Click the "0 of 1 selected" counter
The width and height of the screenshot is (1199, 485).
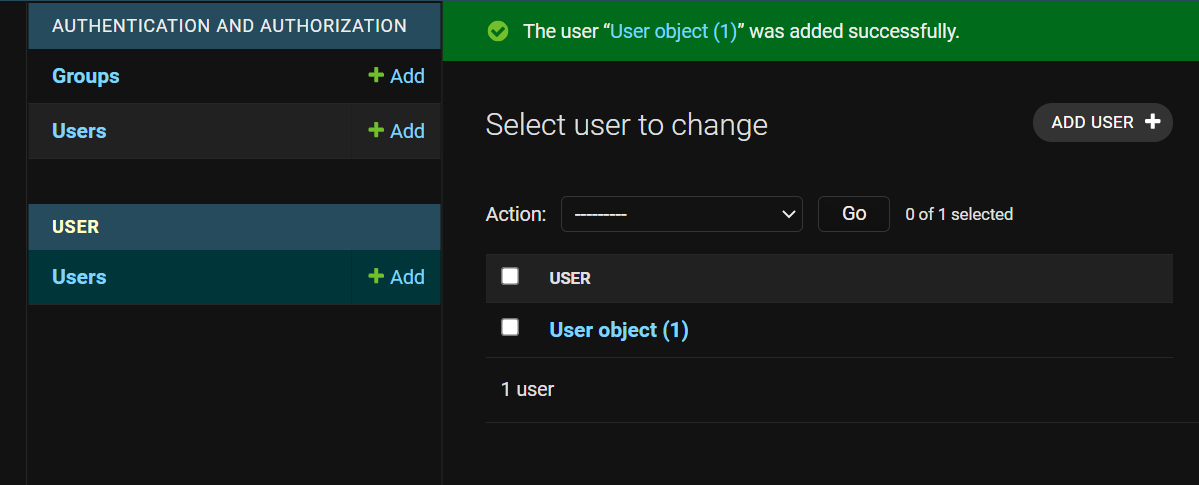tap(959, 214)
